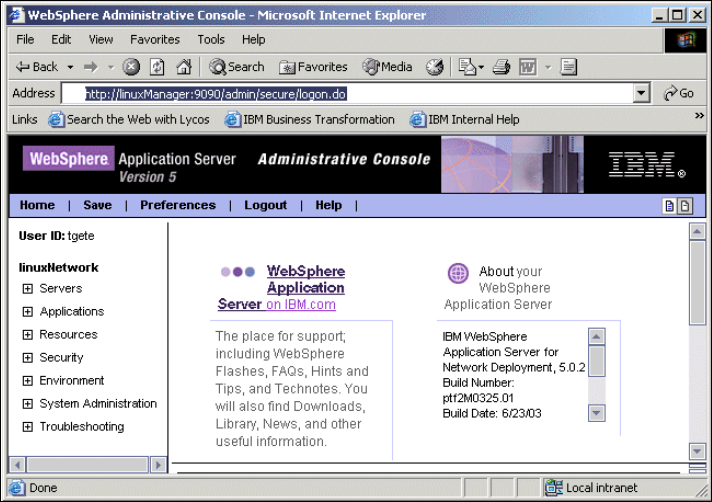This screenshot has width=712, height=502.
Task: Open Search the Web with Lycos link
Action: [x=129, y=119]
